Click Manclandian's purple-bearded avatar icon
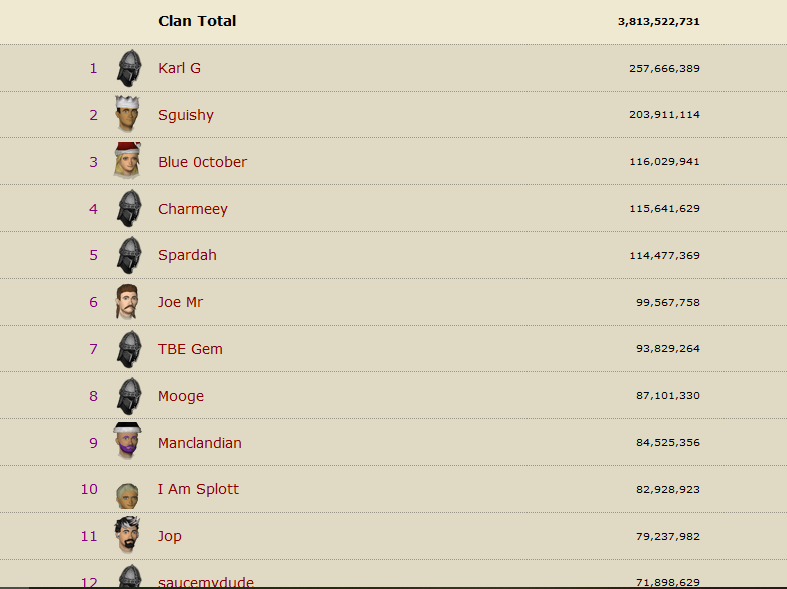The height and width of the screenshot is (589, 787). click(127, 442)
